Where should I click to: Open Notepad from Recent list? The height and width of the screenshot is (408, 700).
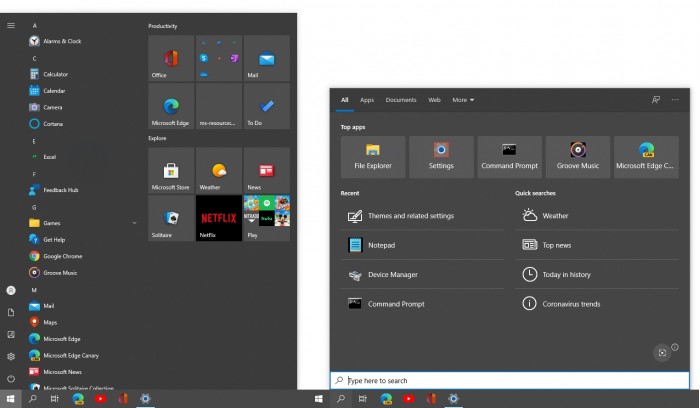(422, 245)
